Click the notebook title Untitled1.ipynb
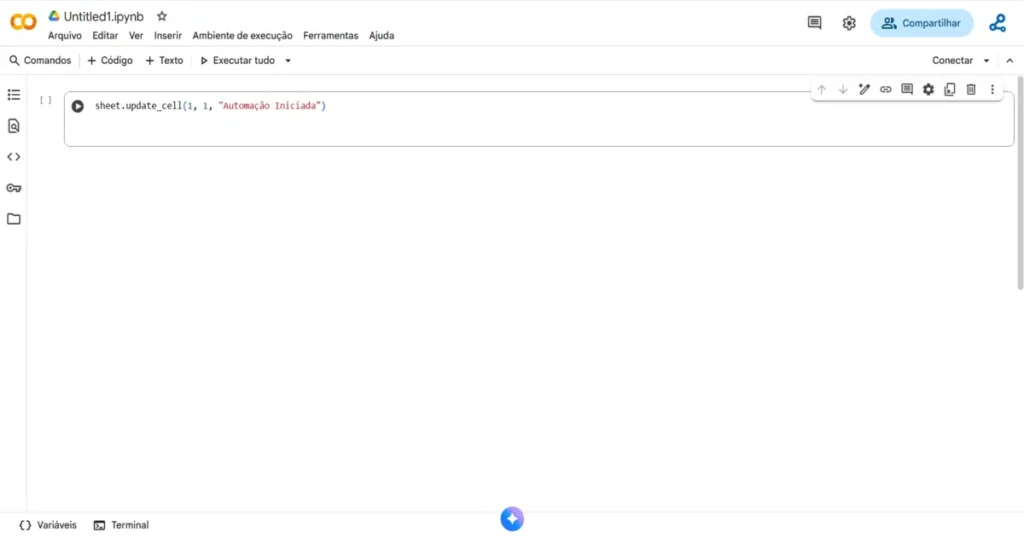 click(x=103, y=16)
